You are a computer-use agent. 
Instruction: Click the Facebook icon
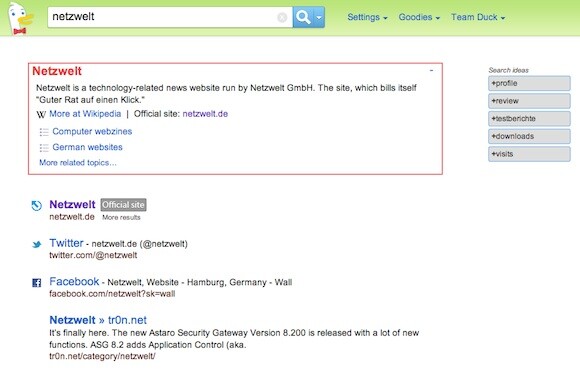[x=37, y=283]
